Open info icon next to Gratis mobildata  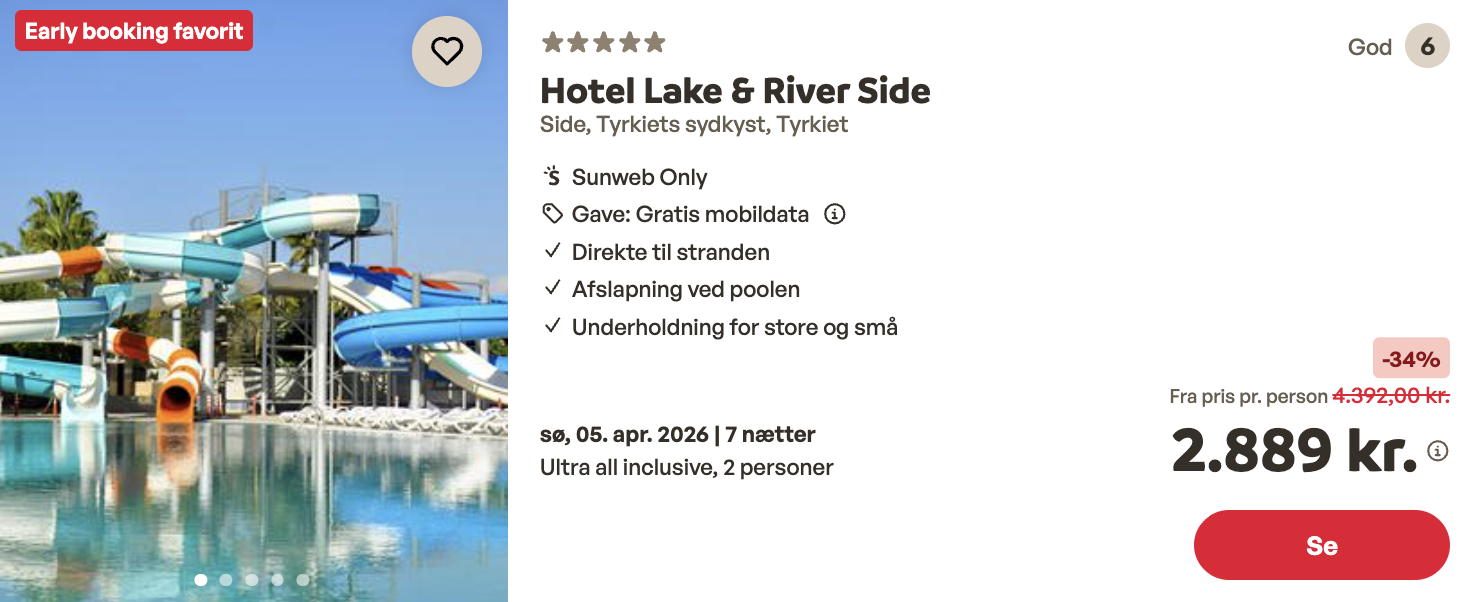(x=834, y=214)
